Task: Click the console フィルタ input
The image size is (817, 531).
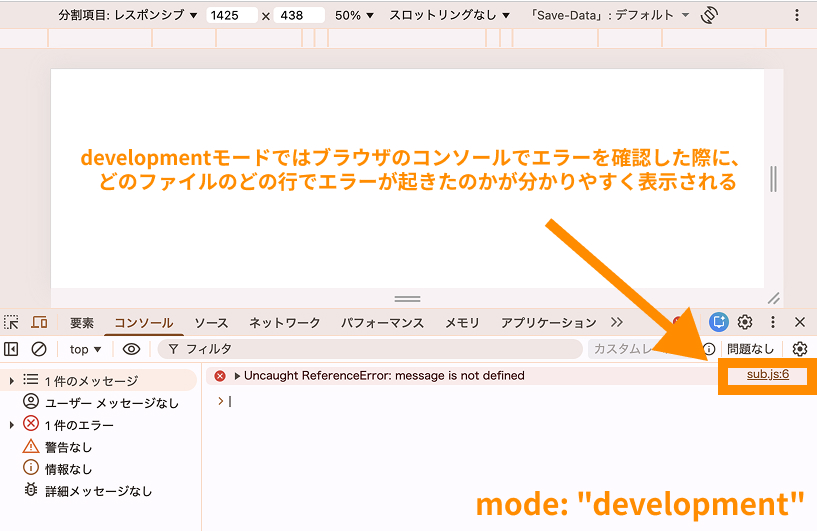Action: pos(370,349)
